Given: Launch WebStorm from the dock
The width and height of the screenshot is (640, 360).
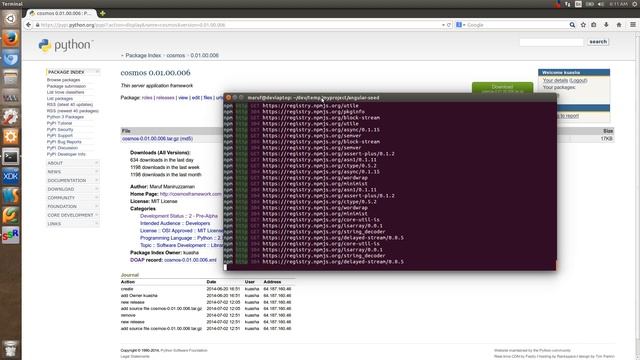Looking at the screenshot, I should pyautogui.click(x=11, y=196).
